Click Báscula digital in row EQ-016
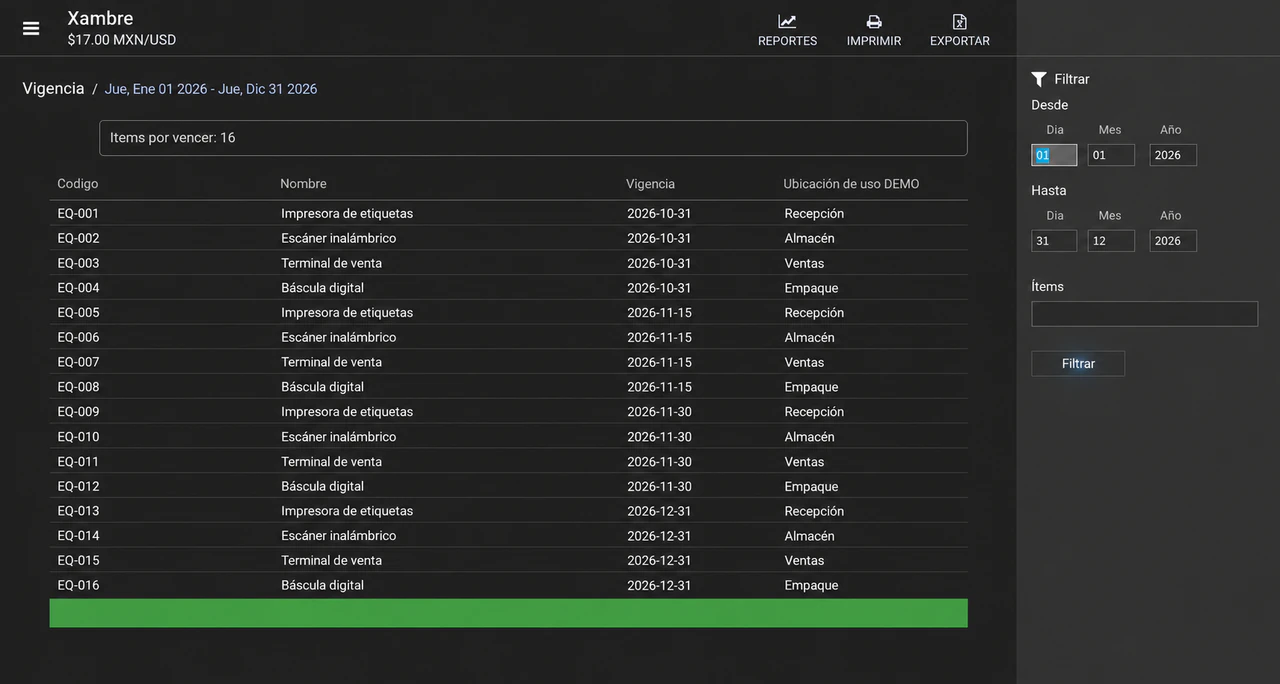The height and width of the screenshot is (684, 1280). tap(322, 585)
